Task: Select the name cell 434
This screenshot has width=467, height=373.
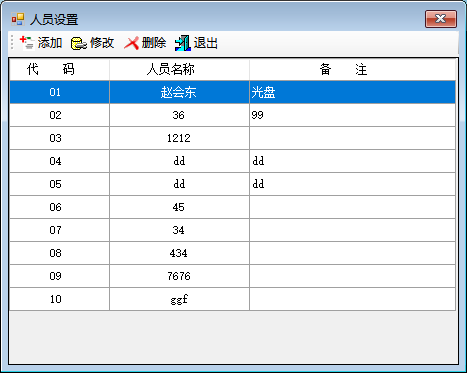Action: pos(179,253)
